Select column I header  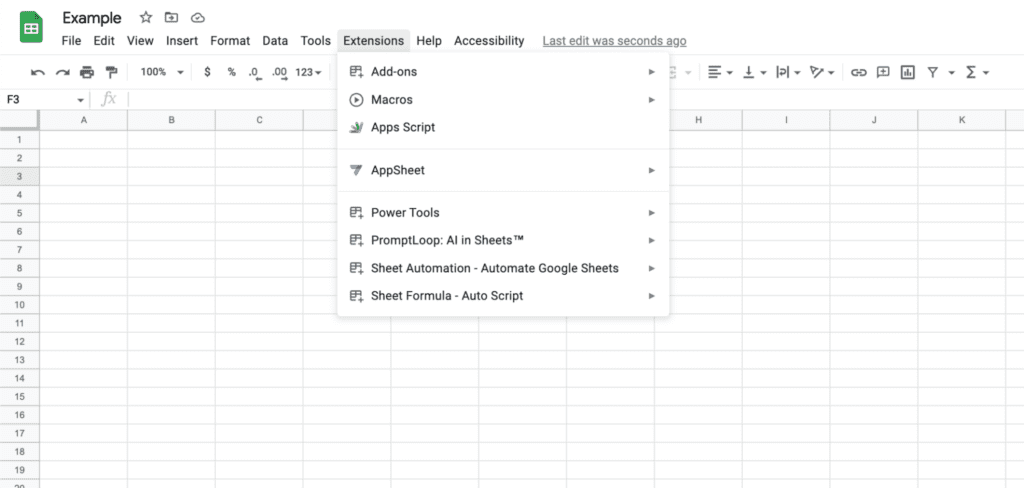pos(786,120)
